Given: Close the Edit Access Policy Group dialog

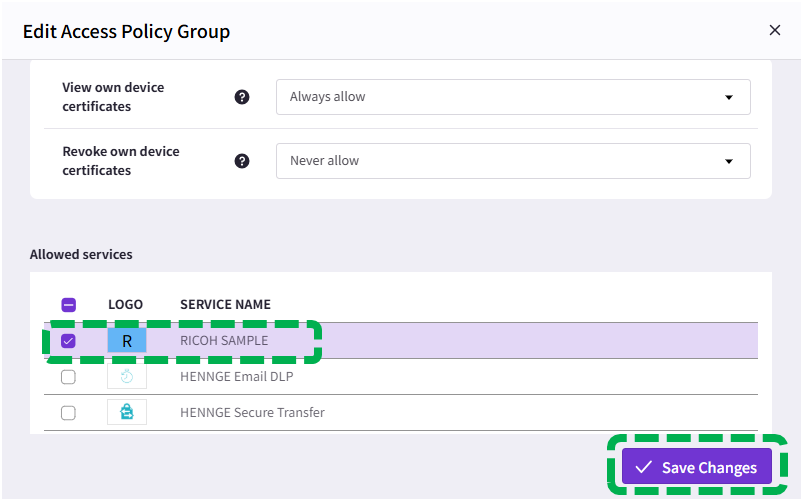Looking at the screenshot, I should coord(774,31).
